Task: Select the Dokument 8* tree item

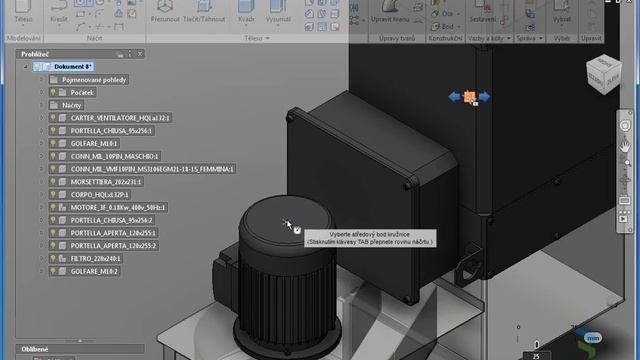Action: 64,67
